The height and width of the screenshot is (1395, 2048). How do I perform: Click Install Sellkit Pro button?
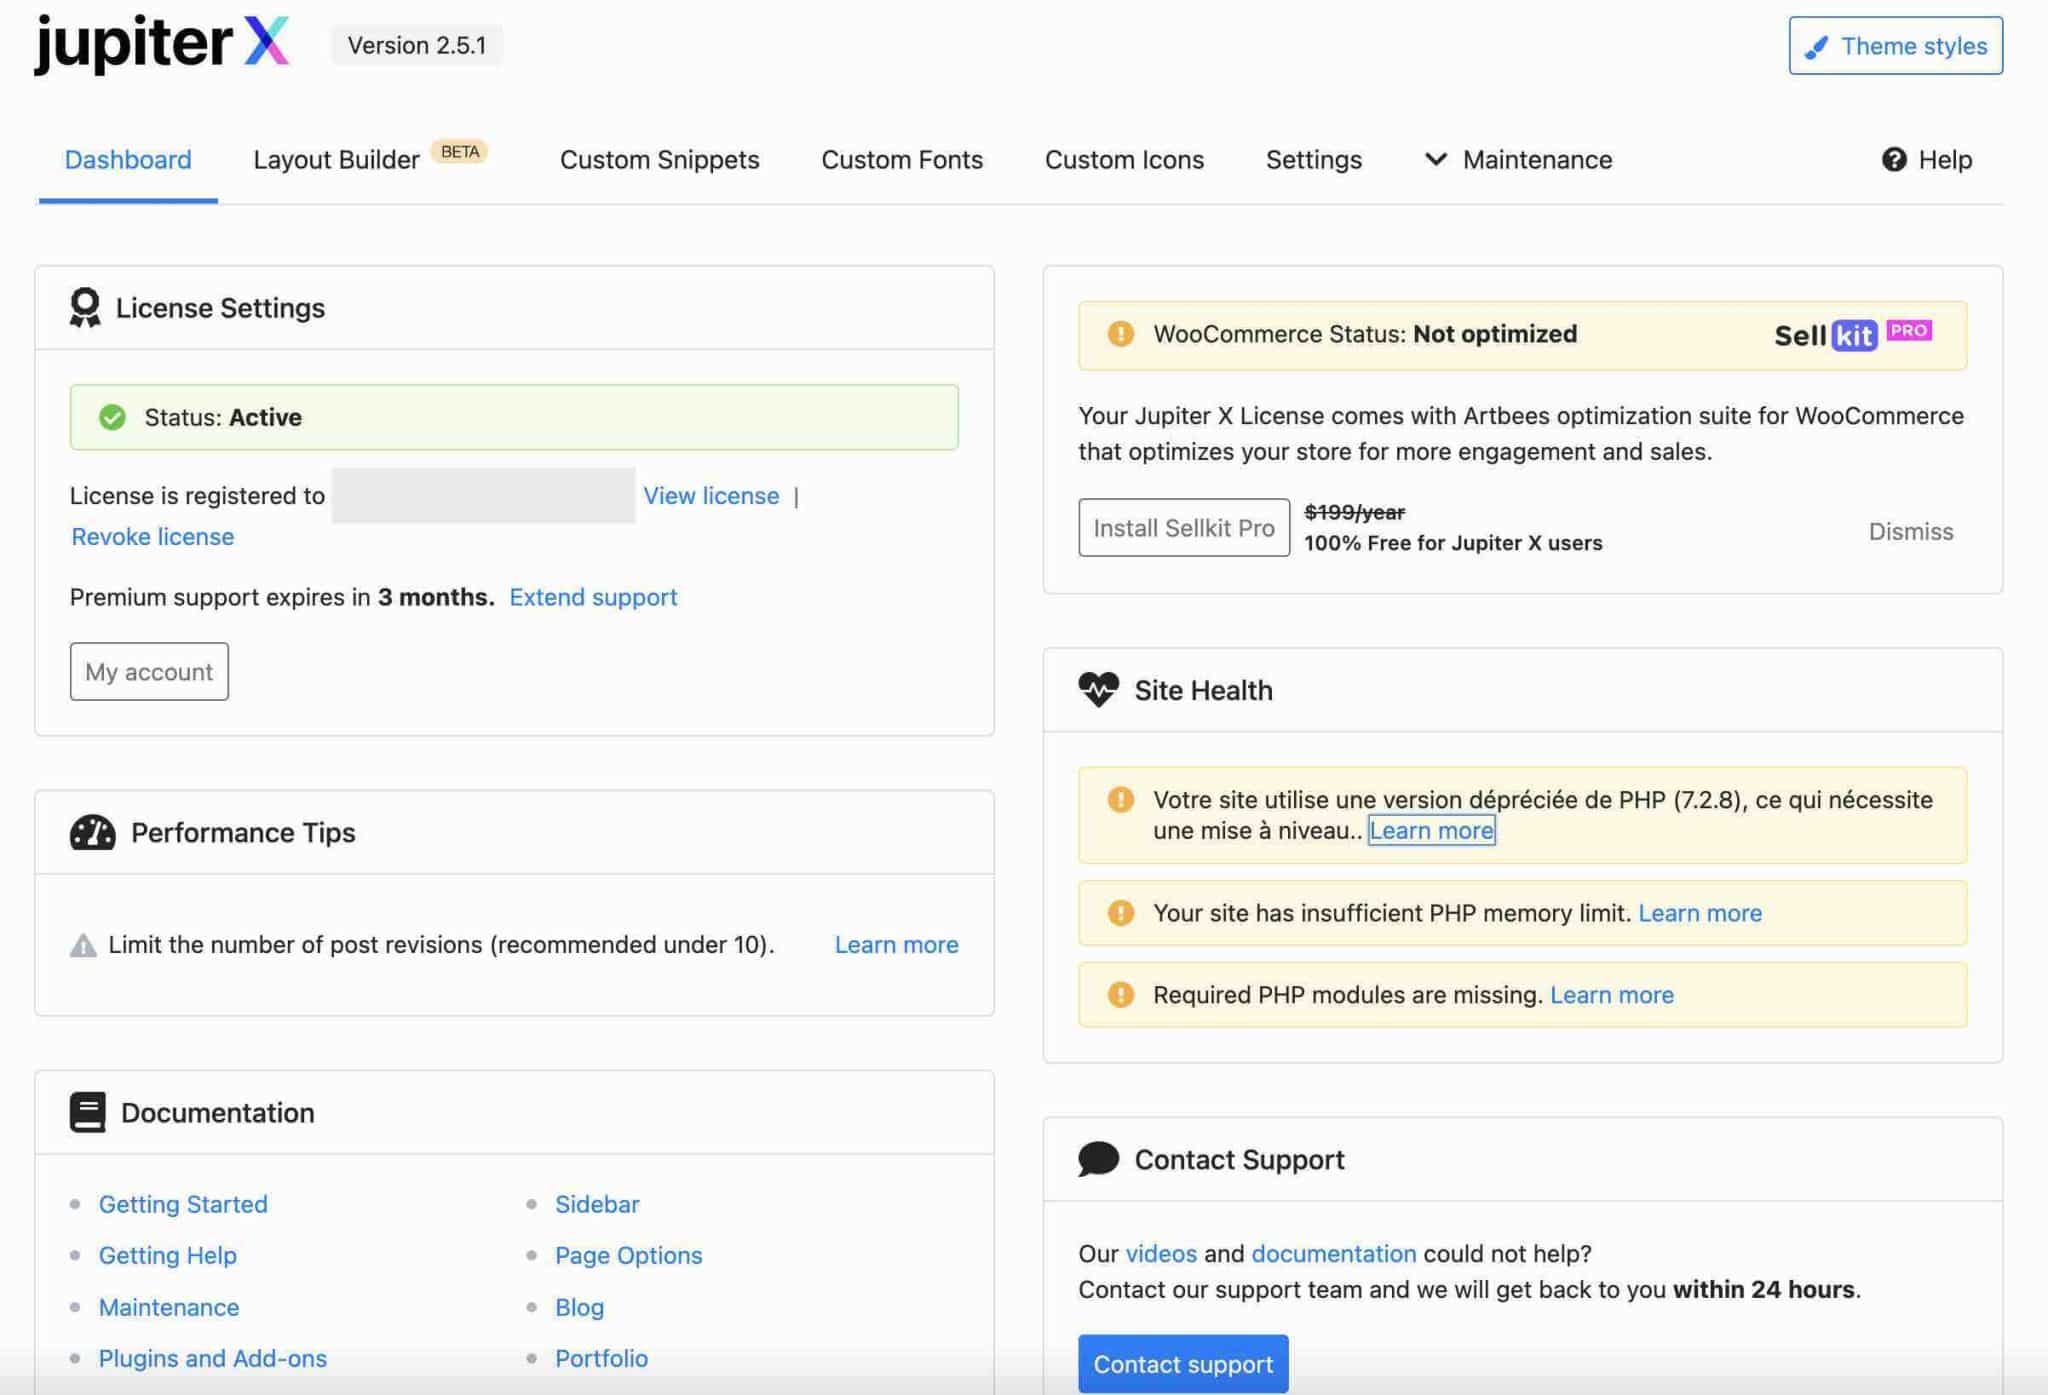click(1184, 527)
